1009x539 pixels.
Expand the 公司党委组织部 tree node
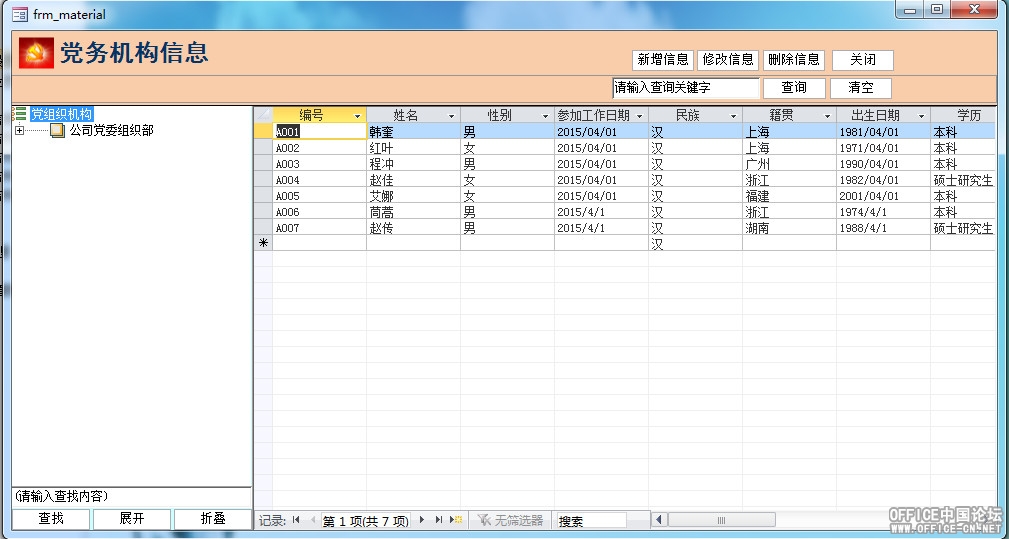19,131
